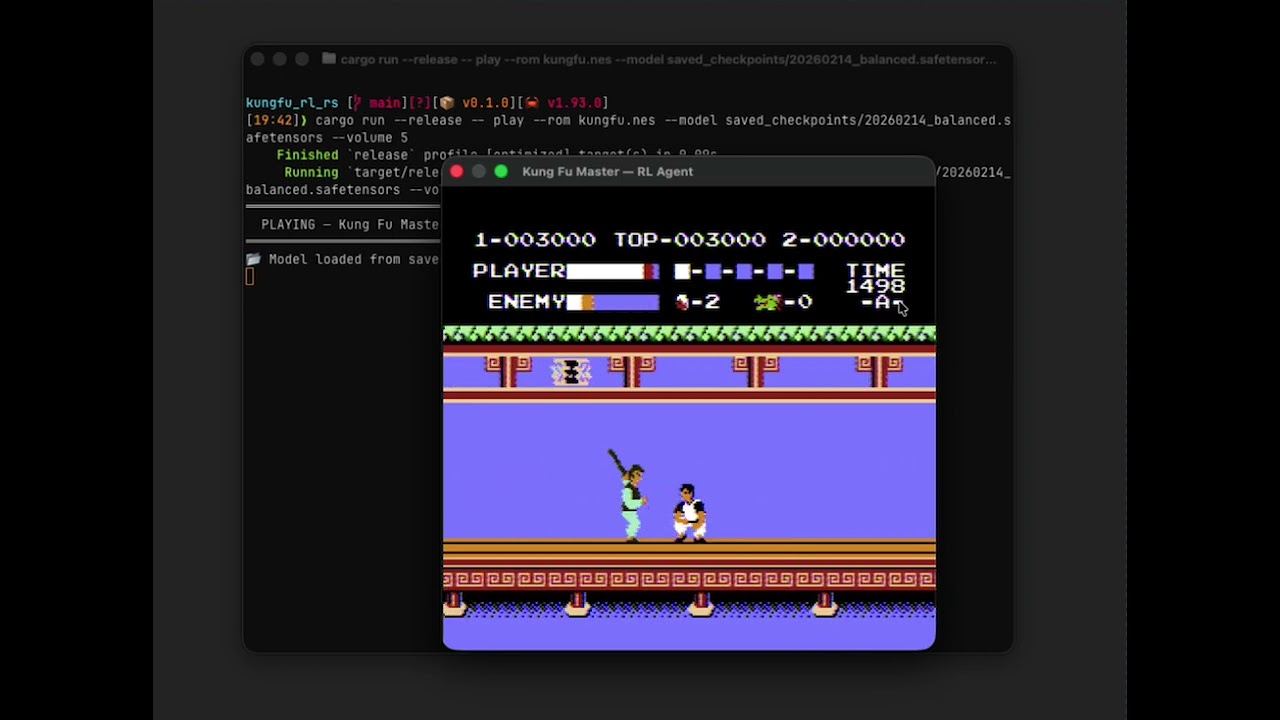Click the floor progress indicator squares
1280x720 pixels.
[744, 271]
